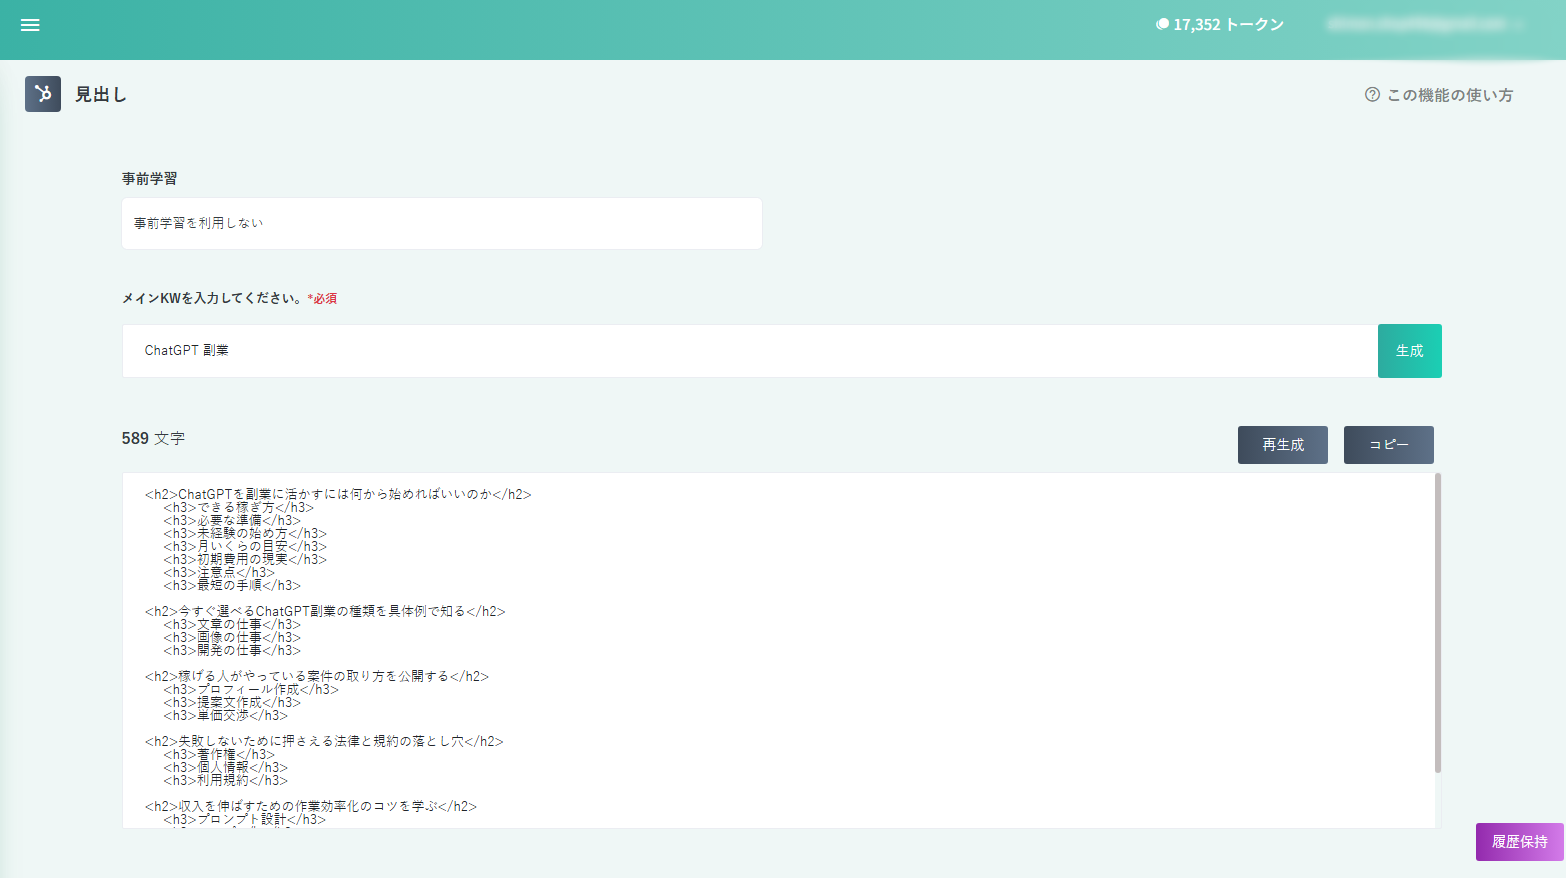
Task: Click the h3 line 画像の仕事
Action: 232,637
